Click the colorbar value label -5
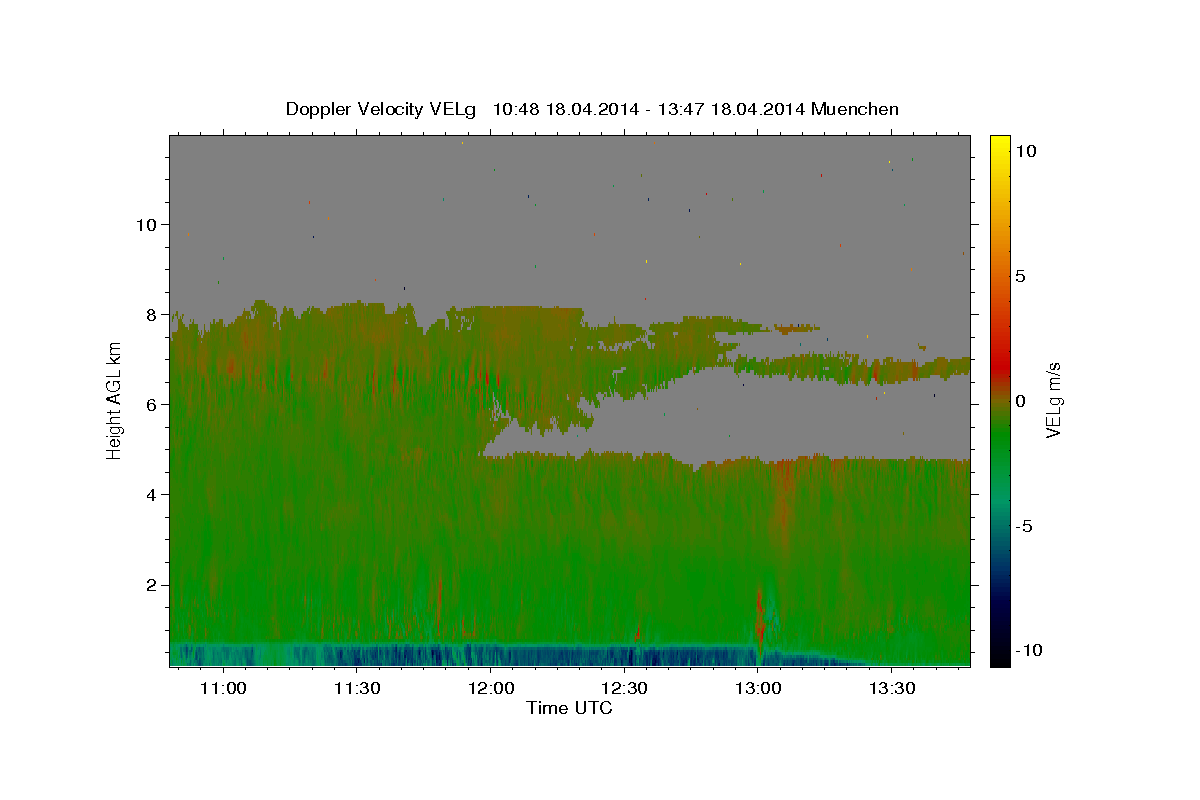 [1024, 526]
